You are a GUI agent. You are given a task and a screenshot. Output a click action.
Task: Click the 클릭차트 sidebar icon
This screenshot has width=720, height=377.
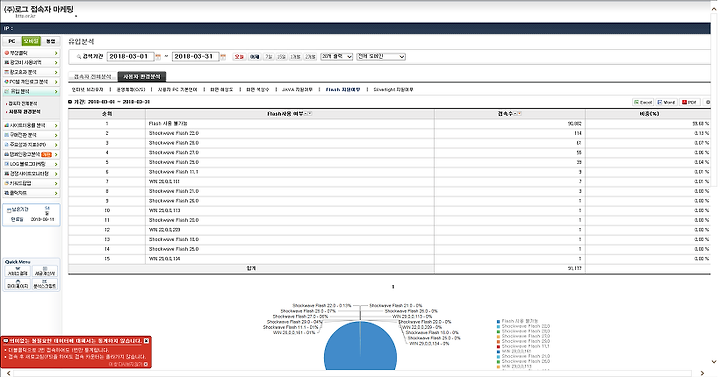tap(6, 193)
